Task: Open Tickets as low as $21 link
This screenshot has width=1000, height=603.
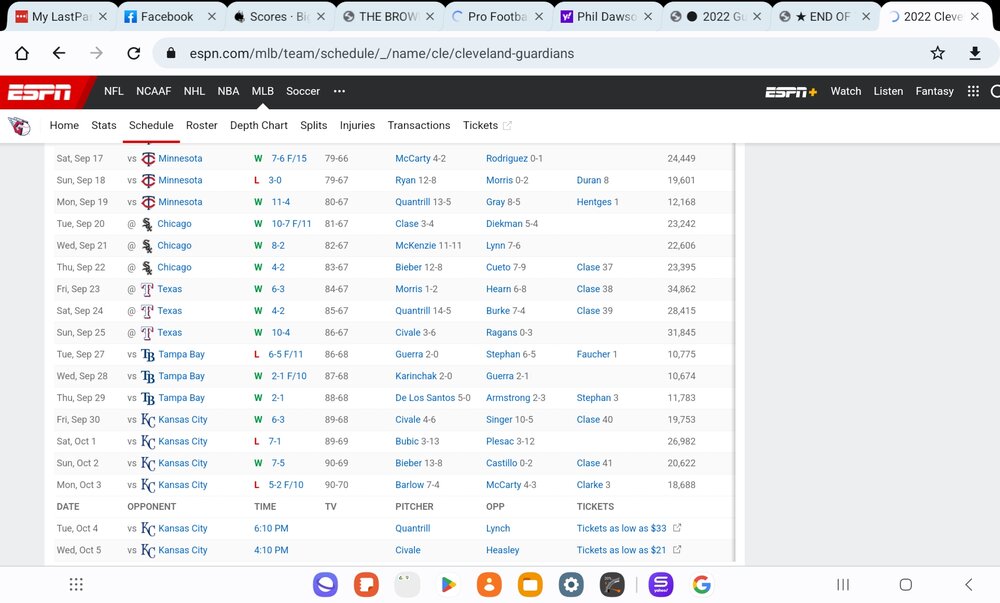Action: [x=621, y=550]
